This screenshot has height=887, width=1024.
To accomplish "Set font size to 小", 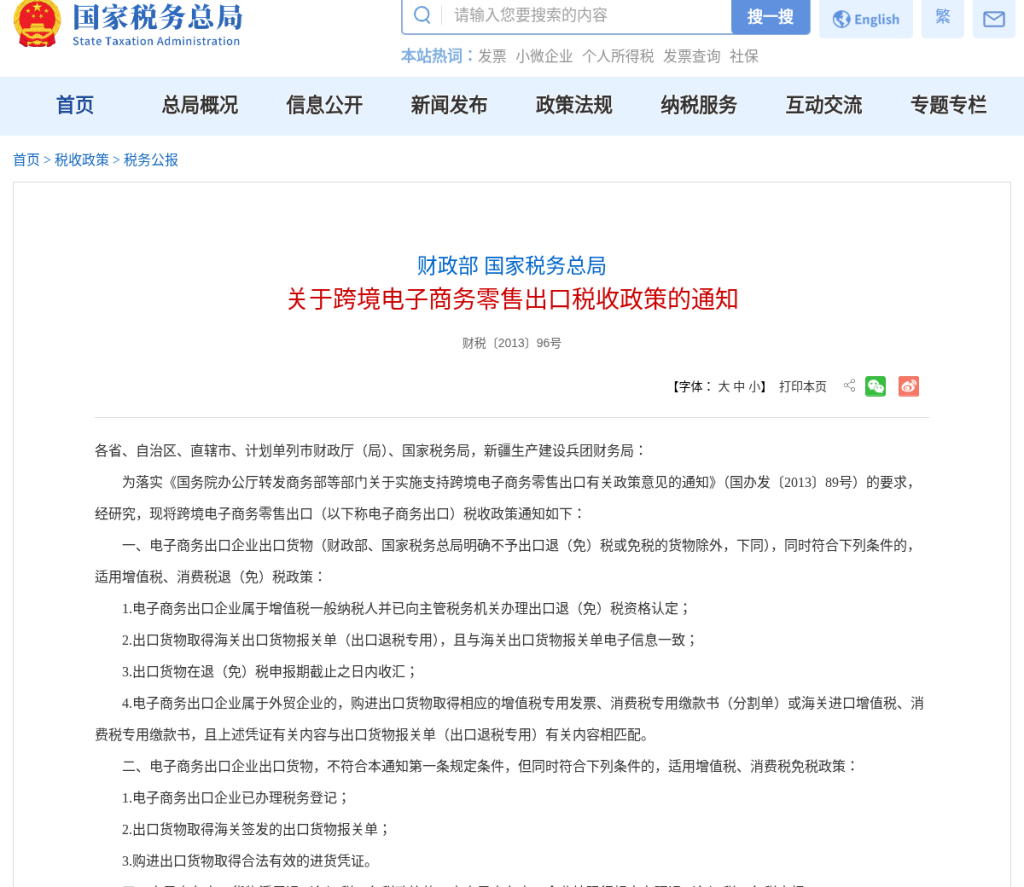I will coord(754,387).
